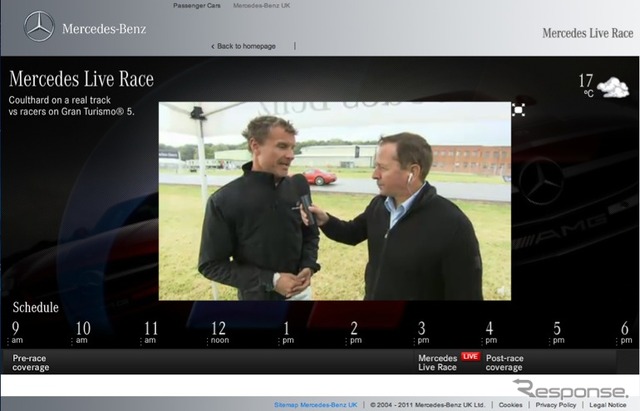
Task: Click the red LIVE badge
Action: (470, 356)
